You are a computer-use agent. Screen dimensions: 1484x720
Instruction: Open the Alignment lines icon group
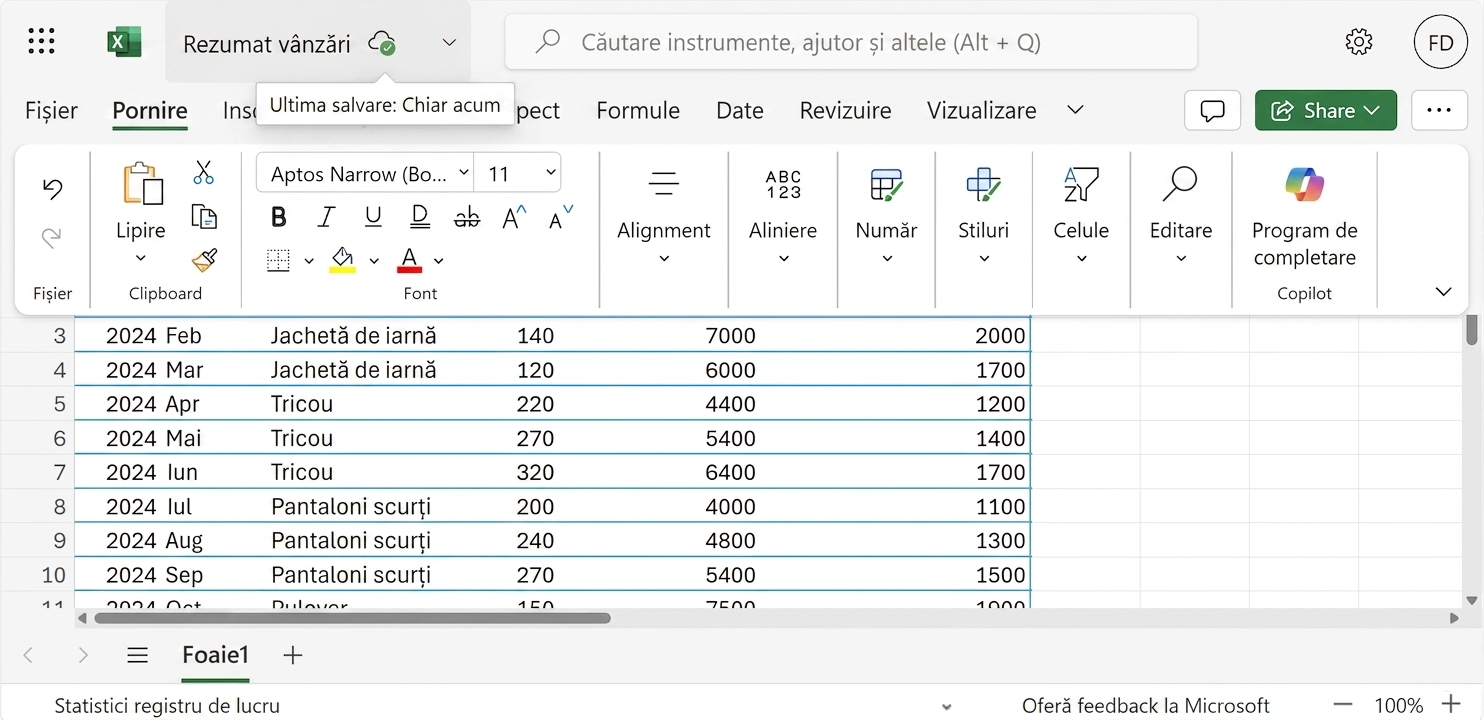point(664,184)
